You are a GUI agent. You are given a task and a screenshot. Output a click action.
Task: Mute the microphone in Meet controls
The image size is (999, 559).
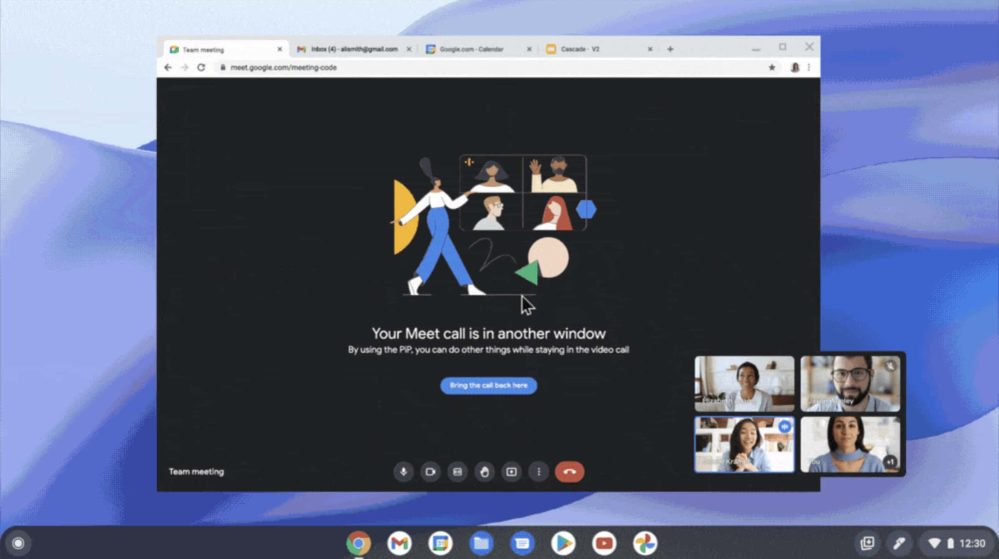tap(404, 472)
